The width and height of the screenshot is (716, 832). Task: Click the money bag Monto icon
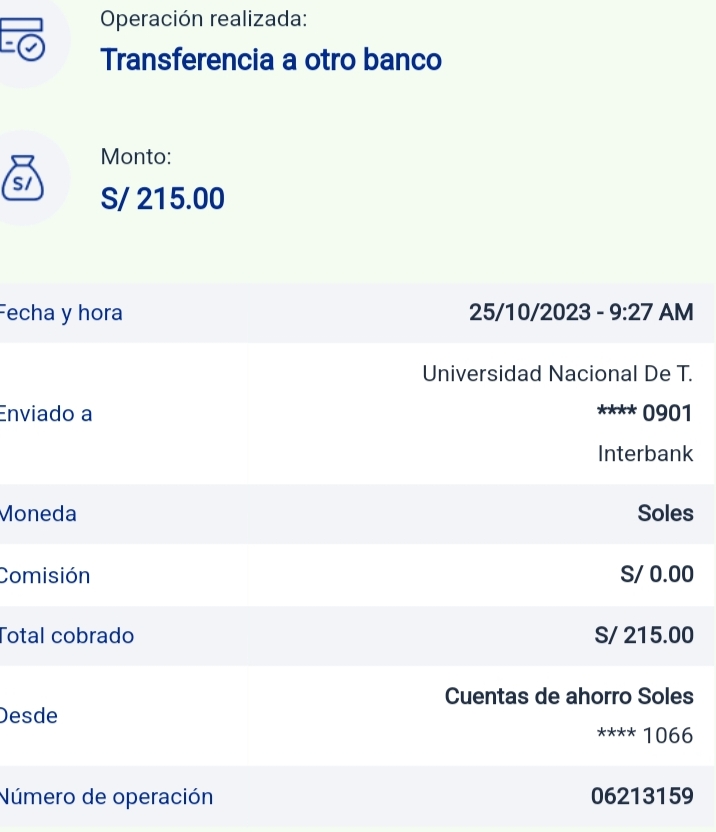[x=22, y=178]
